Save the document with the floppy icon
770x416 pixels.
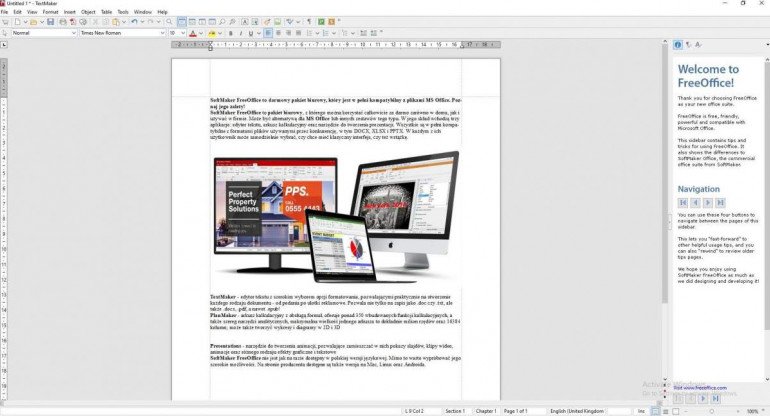[x=50, y=22]
